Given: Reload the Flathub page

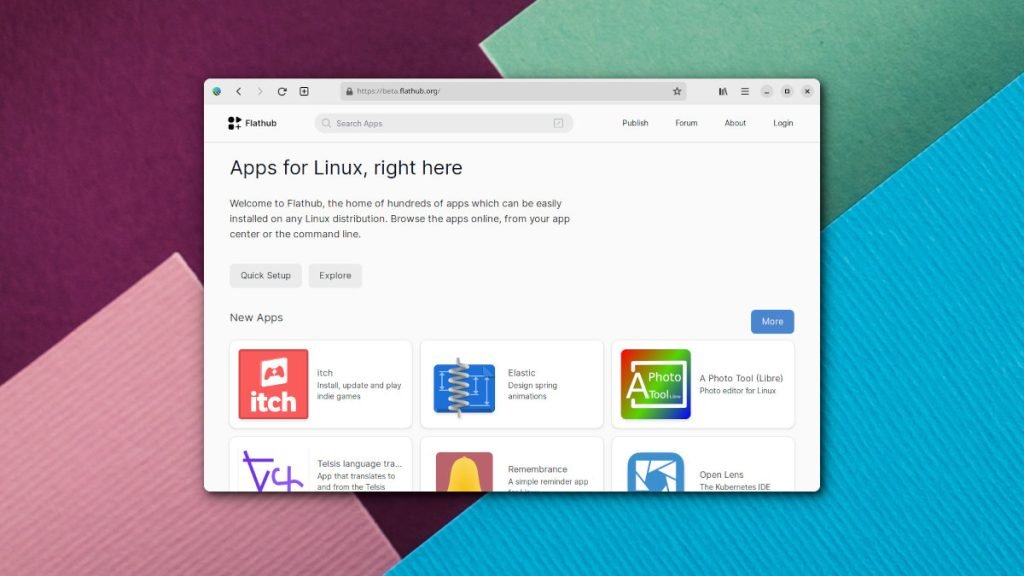Looking at the screenshot, I should [x=282, y=91].
